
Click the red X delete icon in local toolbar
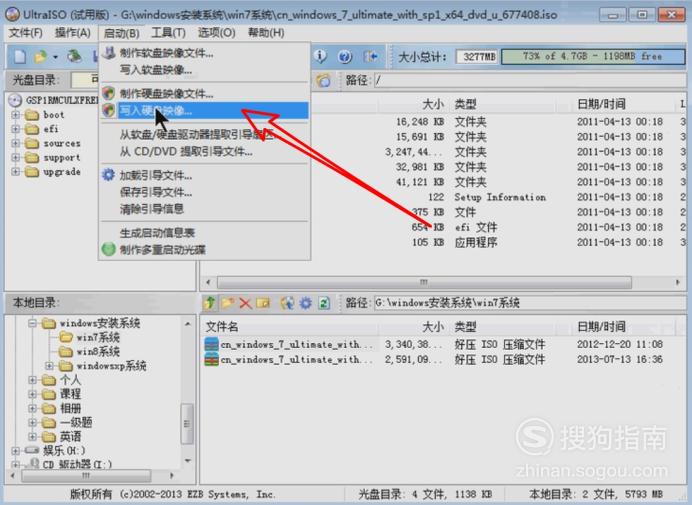[x=245, y=303]
